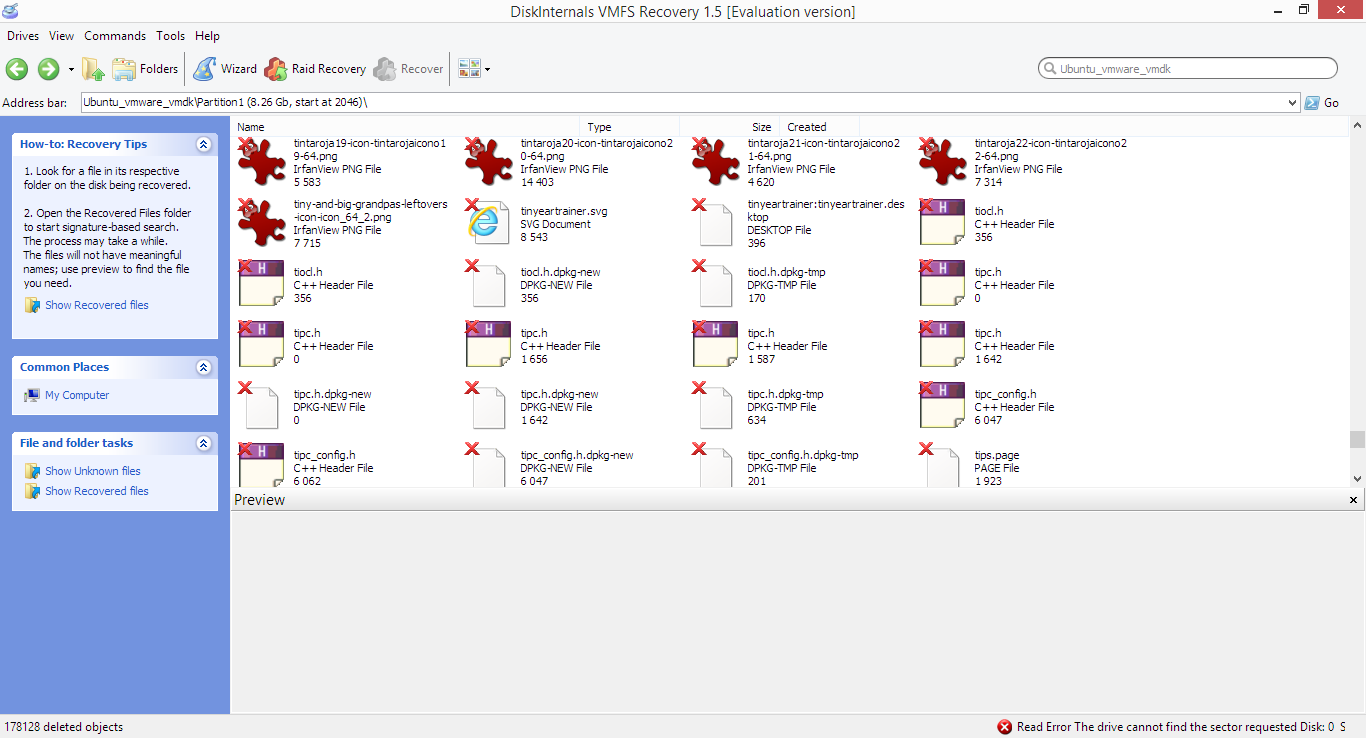Click Show Recovered files link in Recovery Tips
The width and height of the screenshot is (1366, 738).
click(96, 305)
